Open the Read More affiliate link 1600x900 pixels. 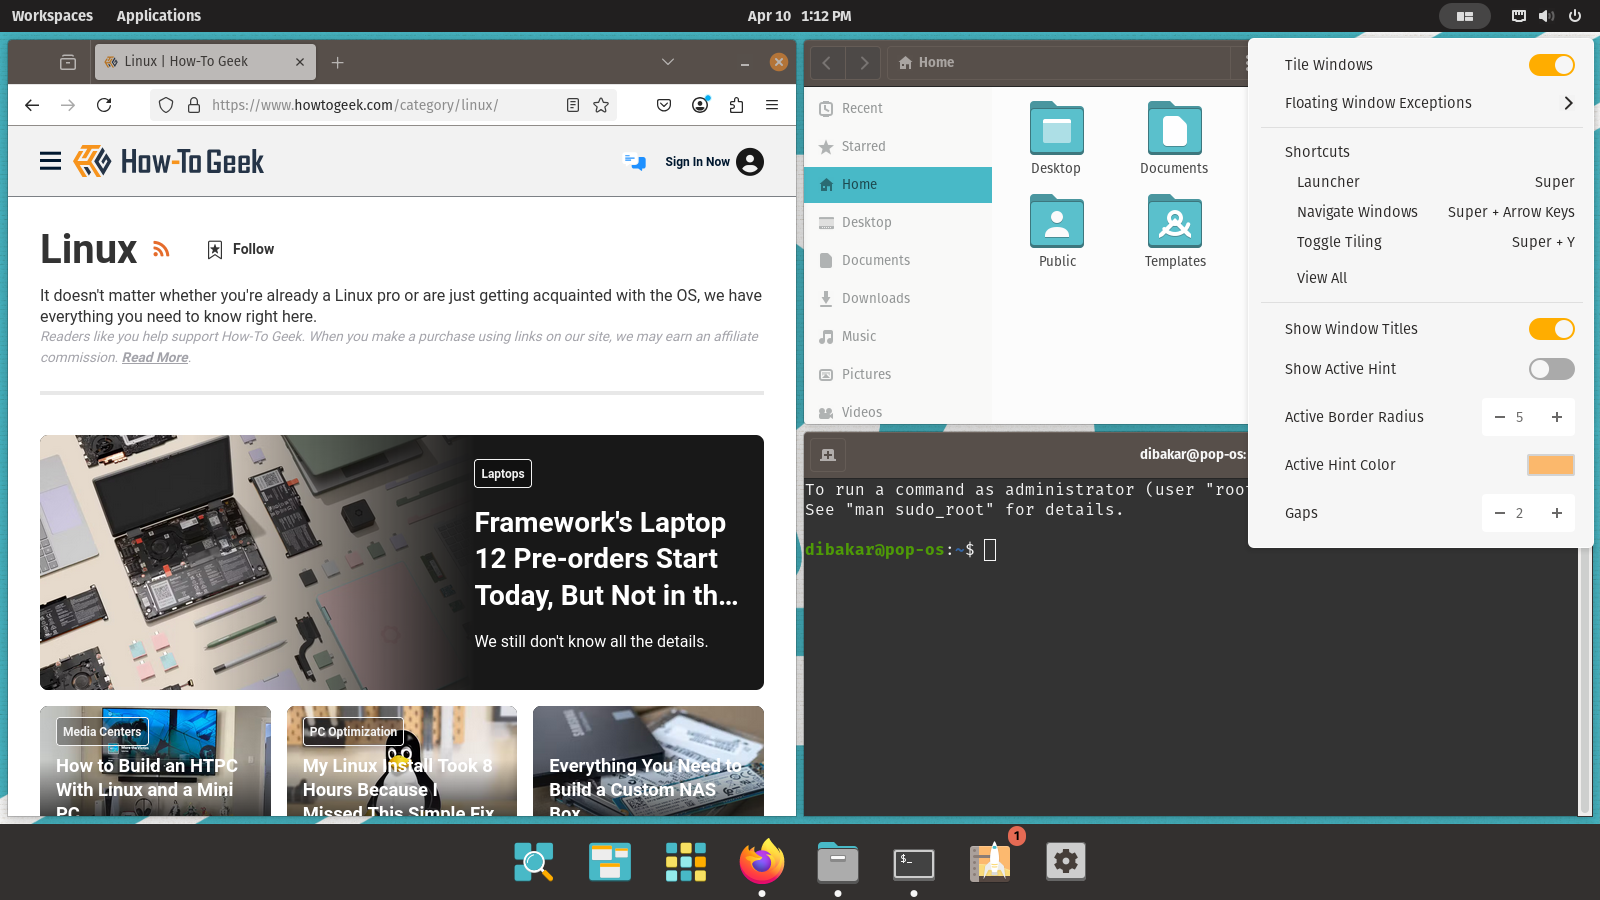pyautogui.click(x=155, y=358)
